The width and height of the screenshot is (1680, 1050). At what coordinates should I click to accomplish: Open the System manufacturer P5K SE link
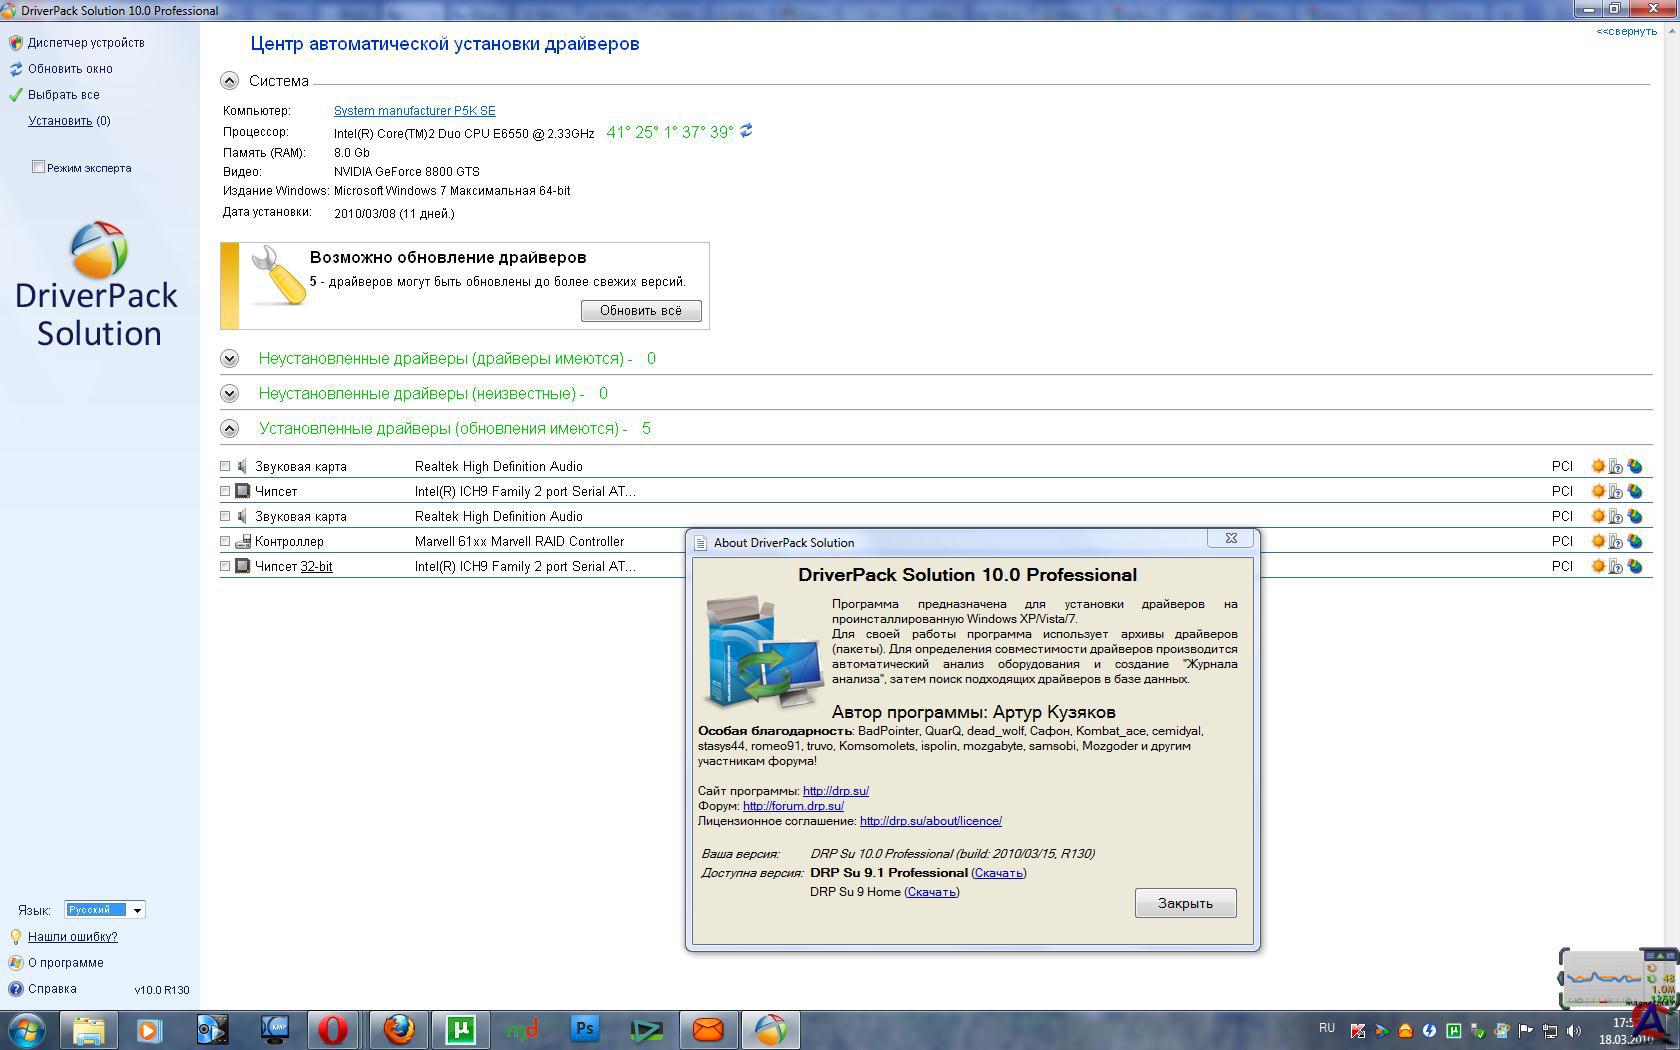coord(414,111)
